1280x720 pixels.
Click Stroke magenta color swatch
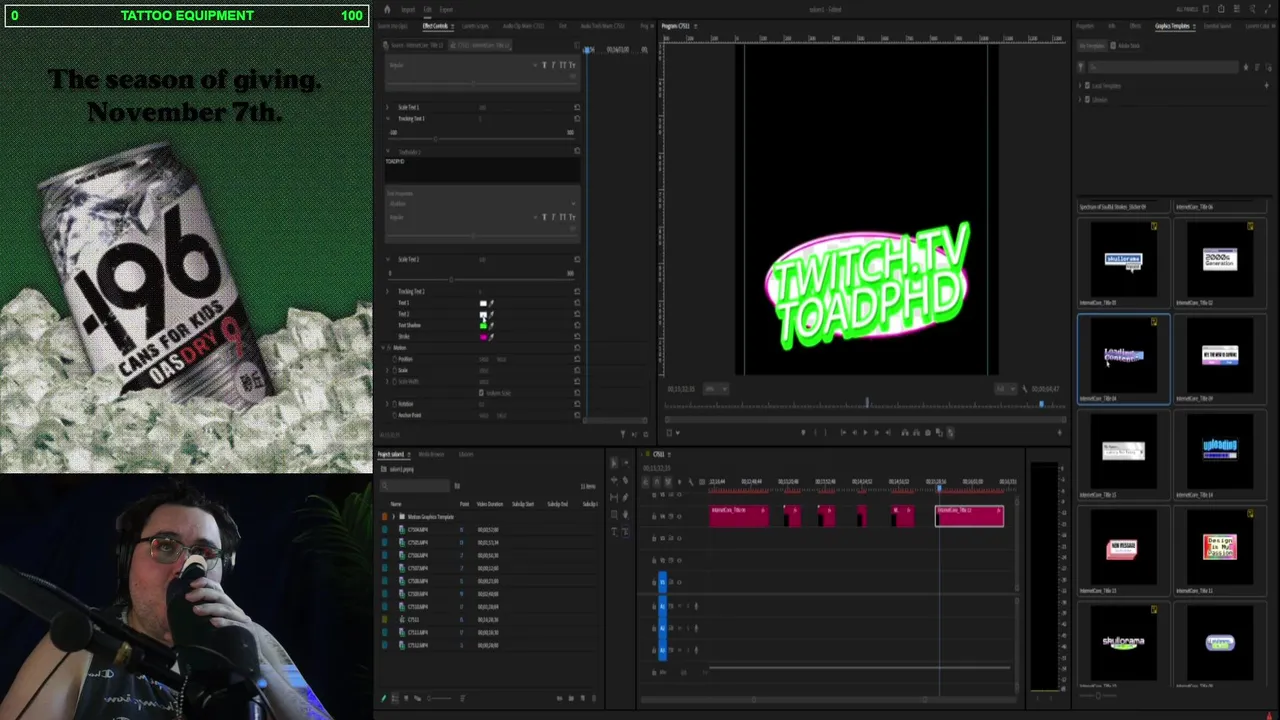pos(483,337)
